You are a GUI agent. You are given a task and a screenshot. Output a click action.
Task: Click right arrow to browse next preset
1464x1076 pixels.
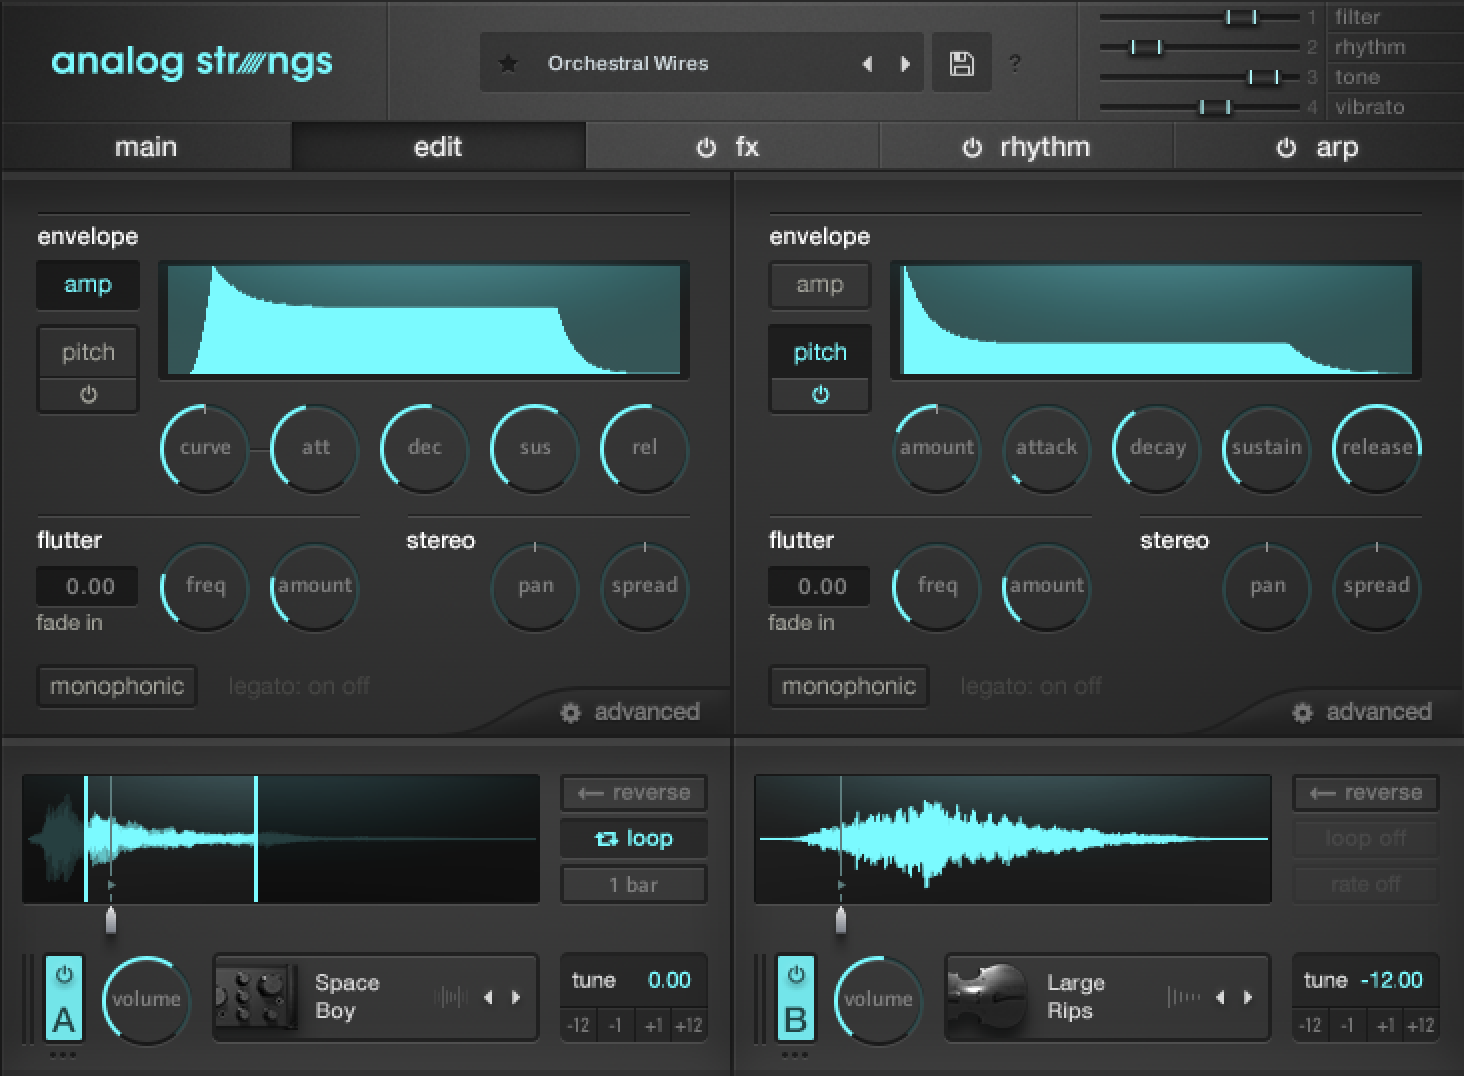[906, 62]
